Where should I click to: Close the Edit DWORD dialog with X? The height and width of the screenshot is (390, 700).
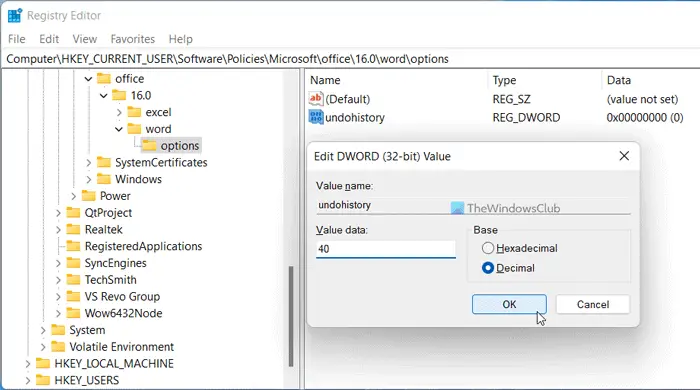click(624, 156)
